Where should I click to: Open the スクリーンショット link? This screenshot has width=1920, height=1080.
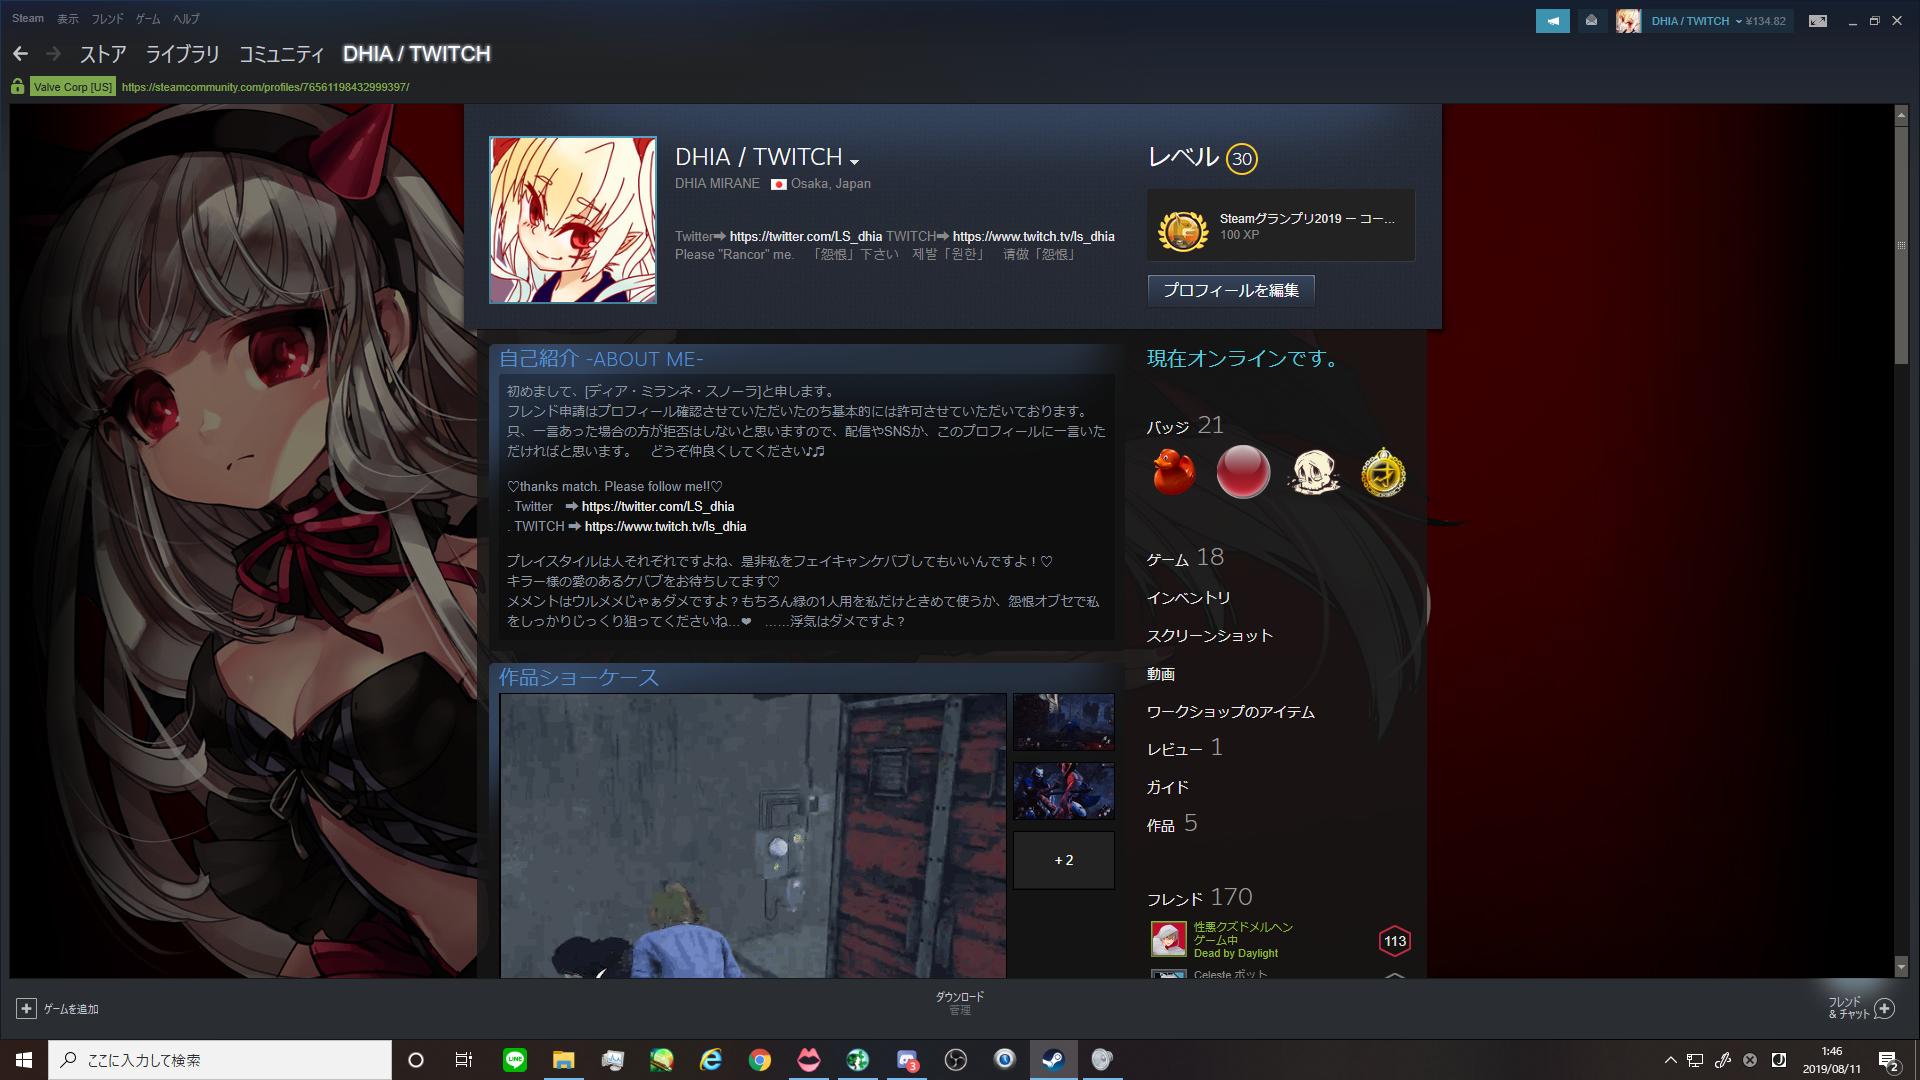[x=1210, y=636]
